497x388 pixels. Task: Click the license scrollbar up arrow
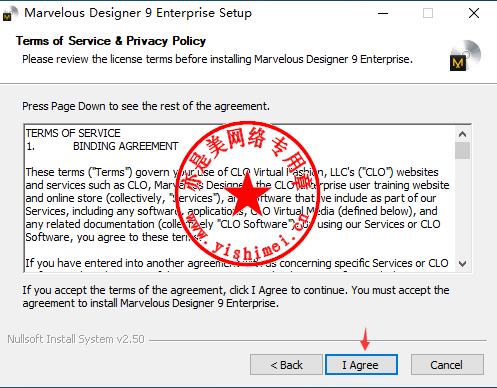[462, 134]
